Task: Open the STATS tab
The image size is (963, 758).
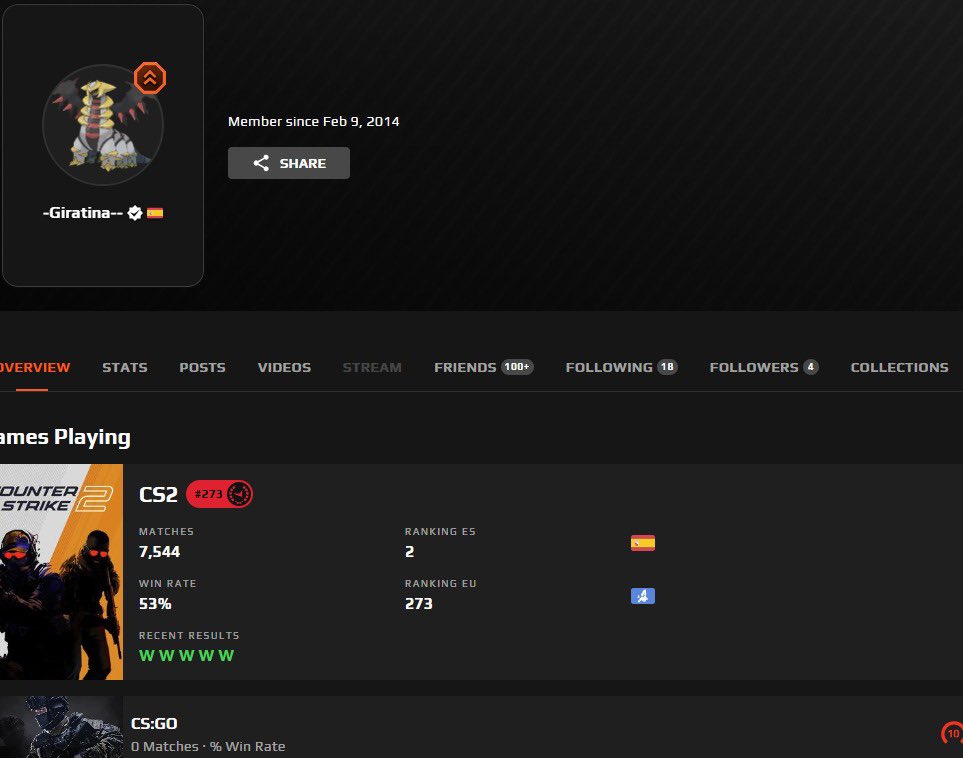Action: click(125, 367)
